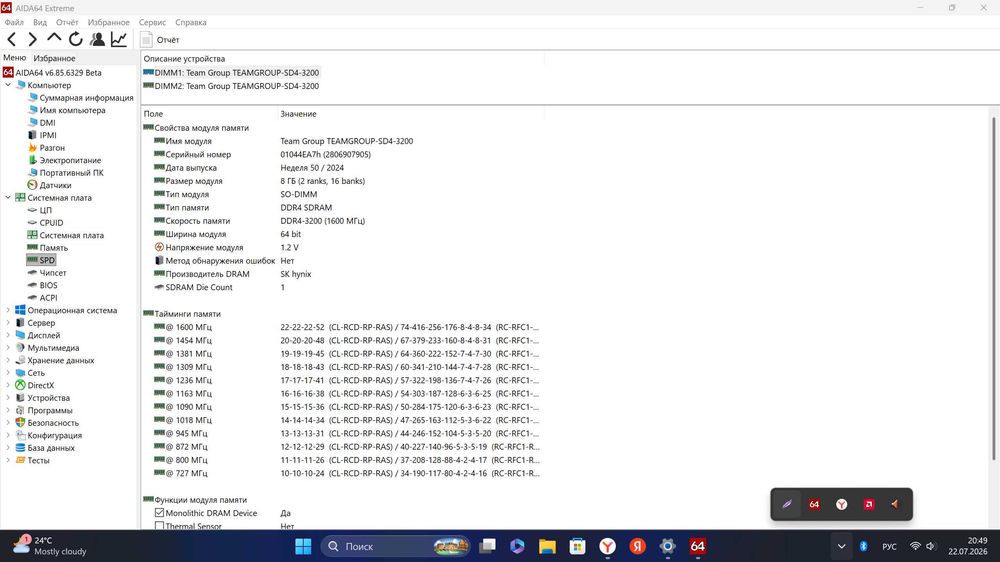Go forward with the right arrow toolbar button
This screenshot has height=562, width=1000.
pos(33,40)
